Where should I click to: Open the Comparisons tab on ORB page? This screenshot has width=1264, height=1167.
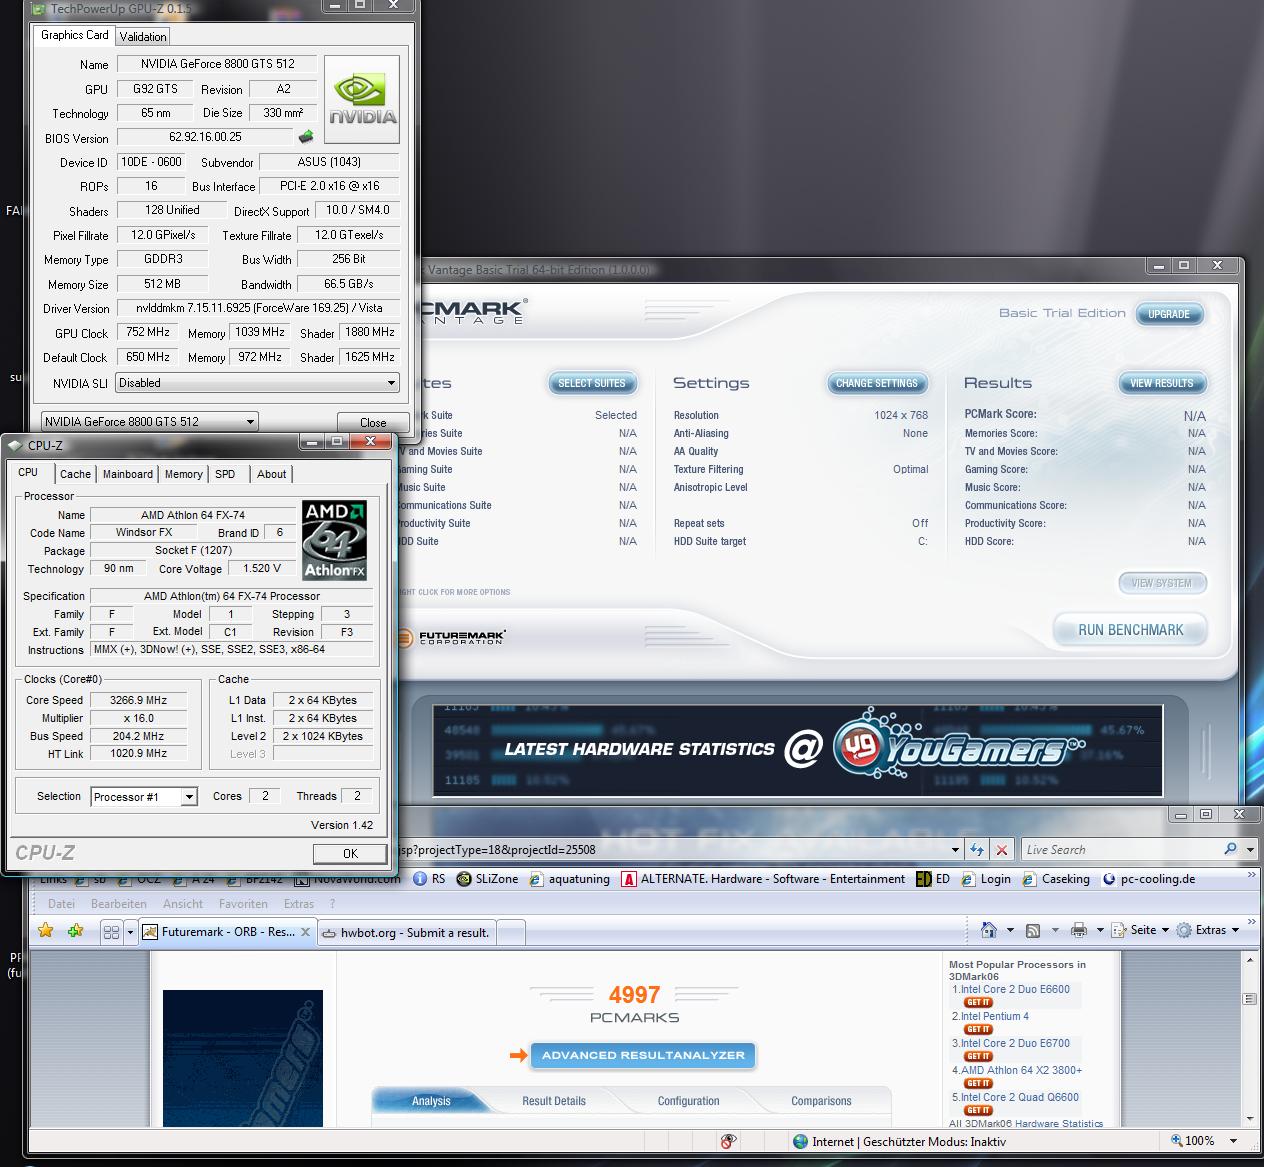(x=821, y=1101)
